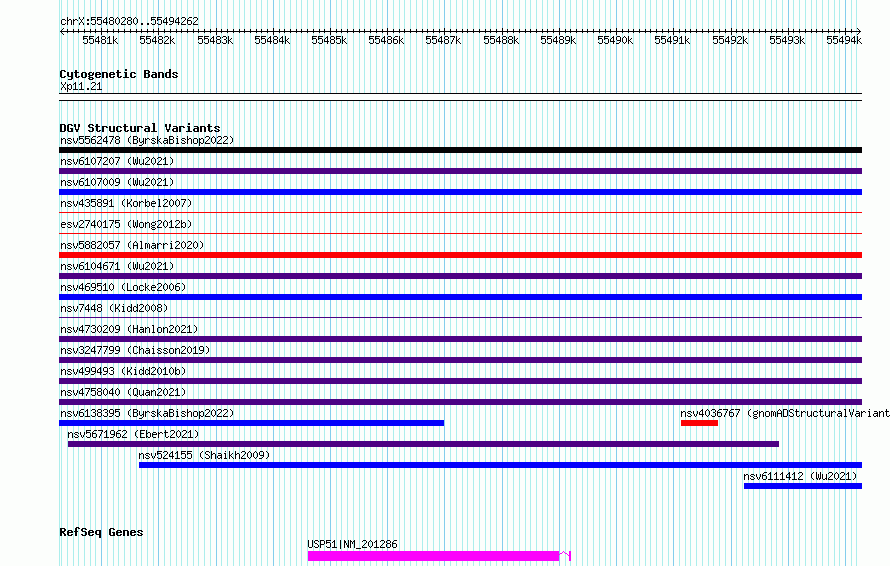
Task: Click the 55485k ruler position
Action: [329, 40]
